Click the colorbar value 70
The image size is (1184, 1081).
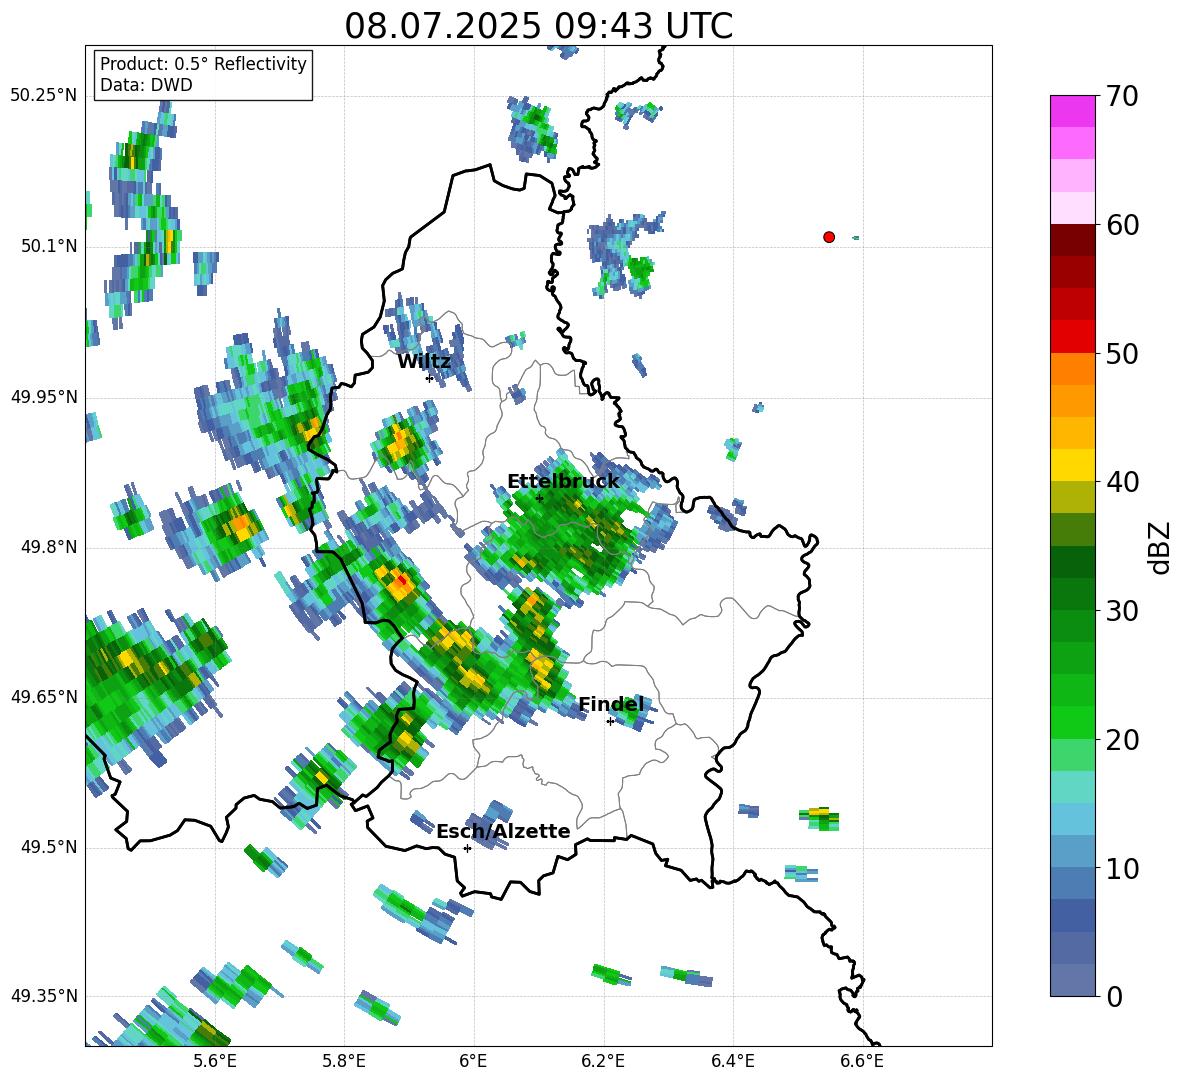coord(1122,96)
